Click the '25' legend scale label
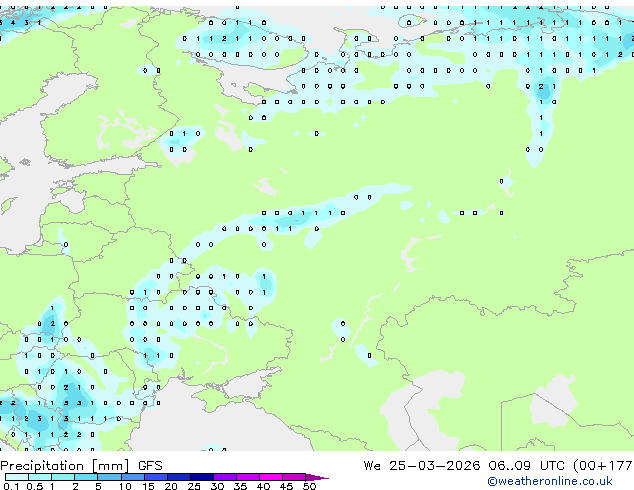Screen dimensions: 634x490 [x=194, y=486]
